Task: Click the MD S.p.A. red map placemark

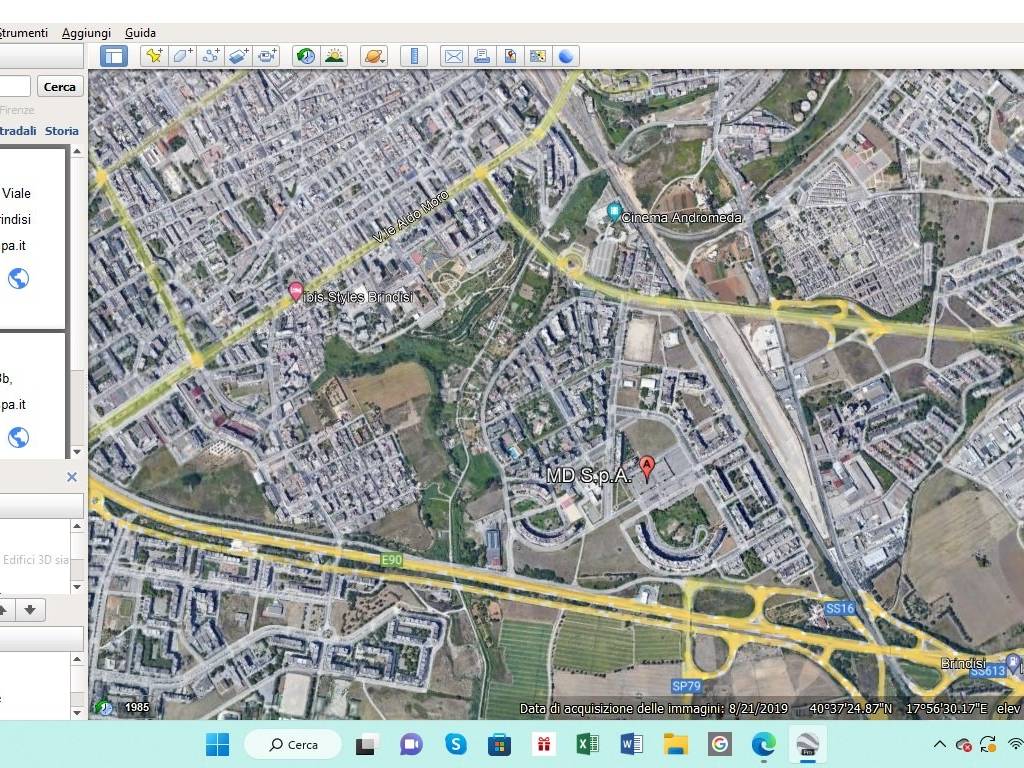Action: click(x=647, y=466)
